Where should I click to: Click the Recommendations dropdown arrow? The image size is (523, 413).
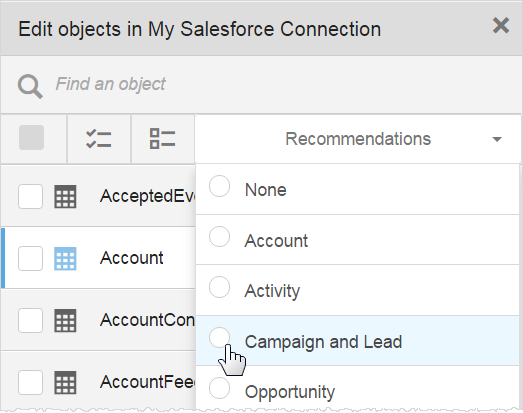tap(497, 139)
